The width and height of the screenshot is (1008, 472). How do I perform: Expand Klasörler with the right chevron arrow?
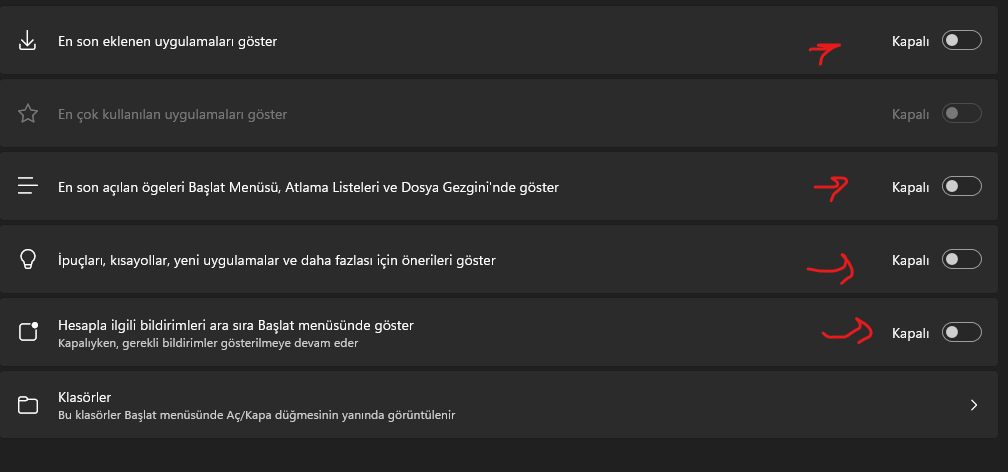point(974,405)
